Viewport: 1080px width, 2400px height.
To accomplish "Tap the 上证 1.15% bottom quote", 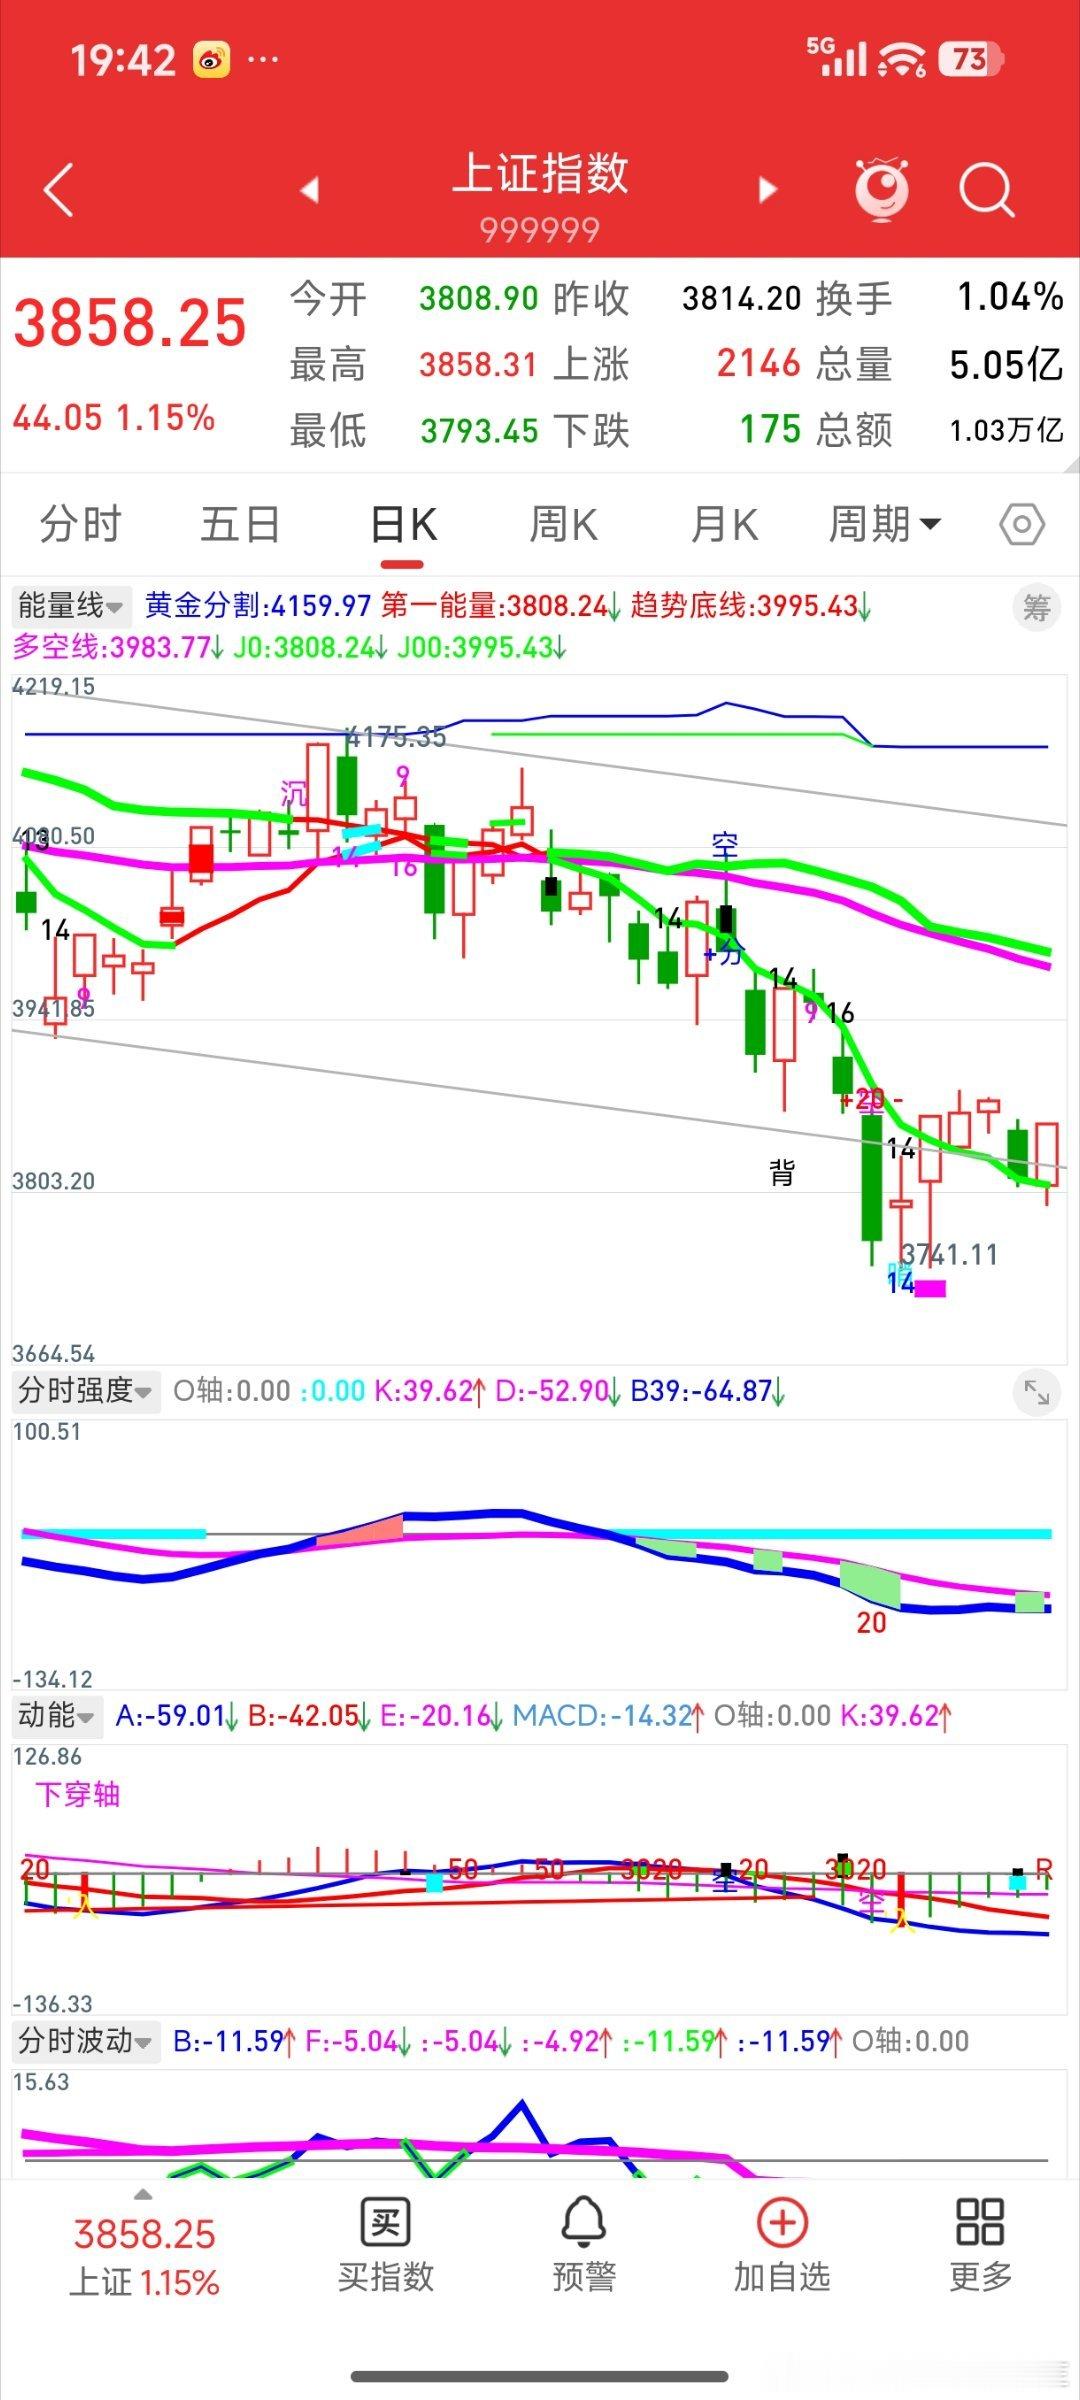I will pyautogui.click(x=144, y=2282).
